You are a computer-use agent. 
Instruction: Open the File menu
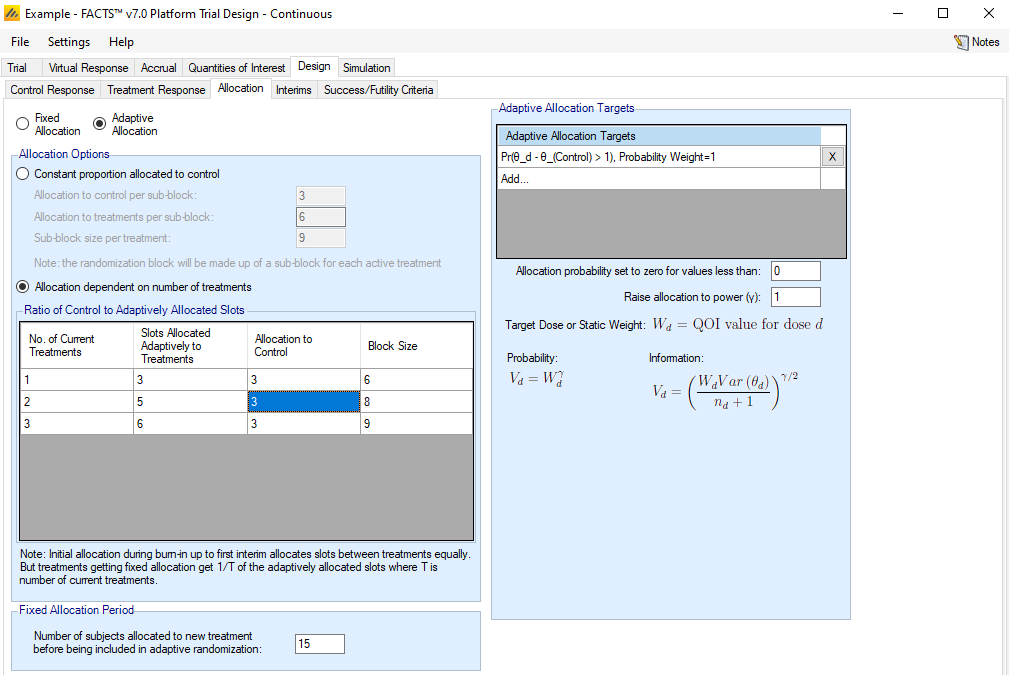[x=20, y=42]
